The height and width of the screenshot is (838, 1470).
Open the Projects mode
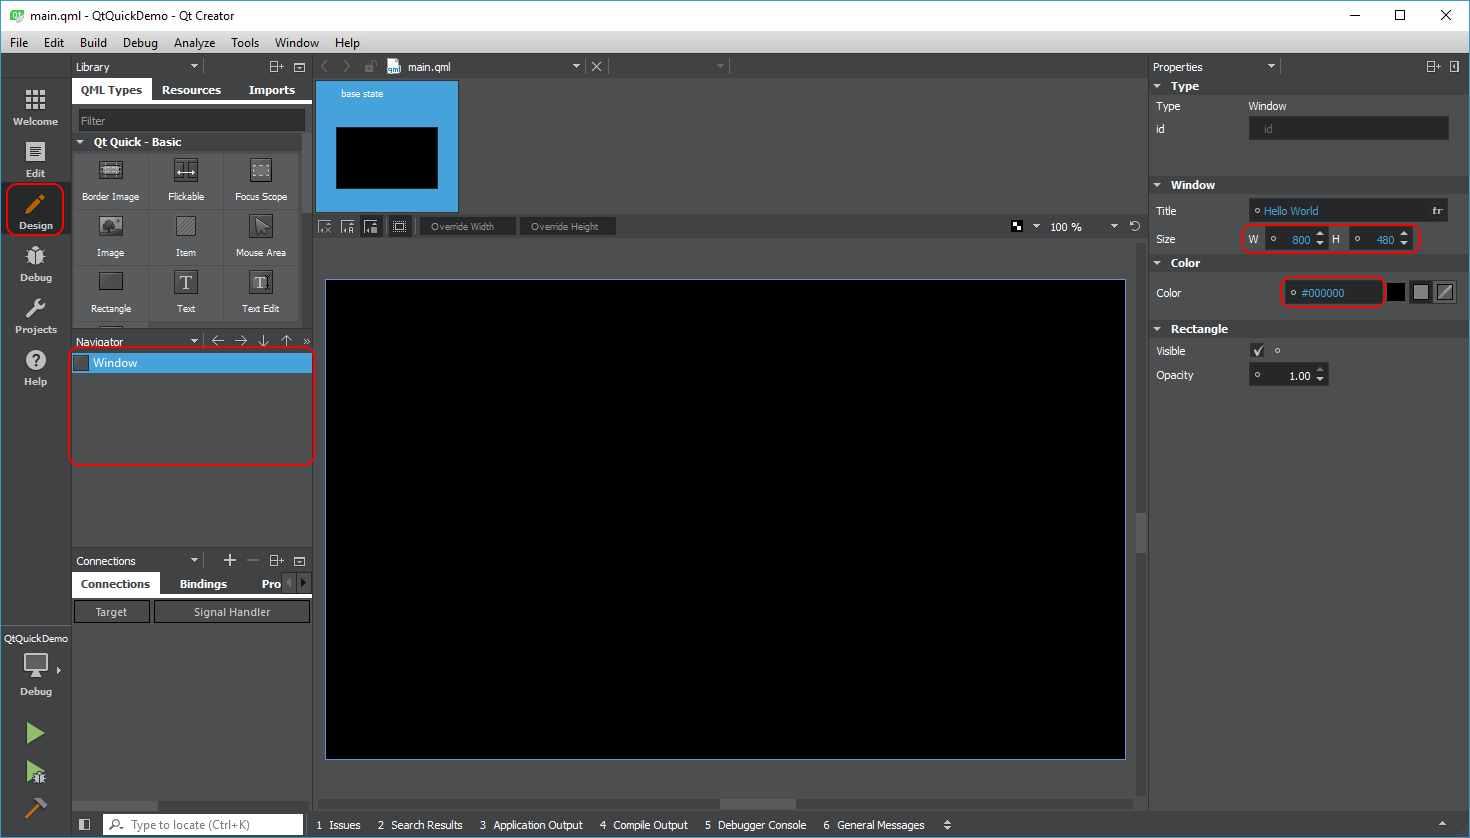35,315
